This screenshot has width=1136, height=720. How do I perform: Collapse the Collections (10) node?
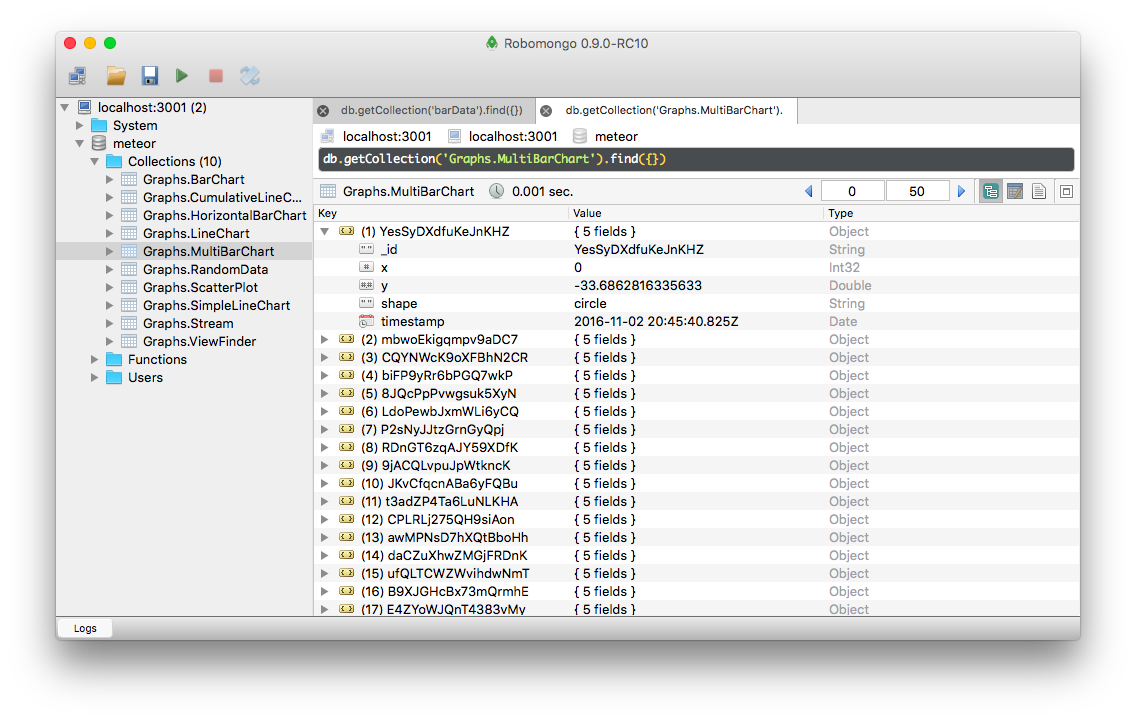94,162
